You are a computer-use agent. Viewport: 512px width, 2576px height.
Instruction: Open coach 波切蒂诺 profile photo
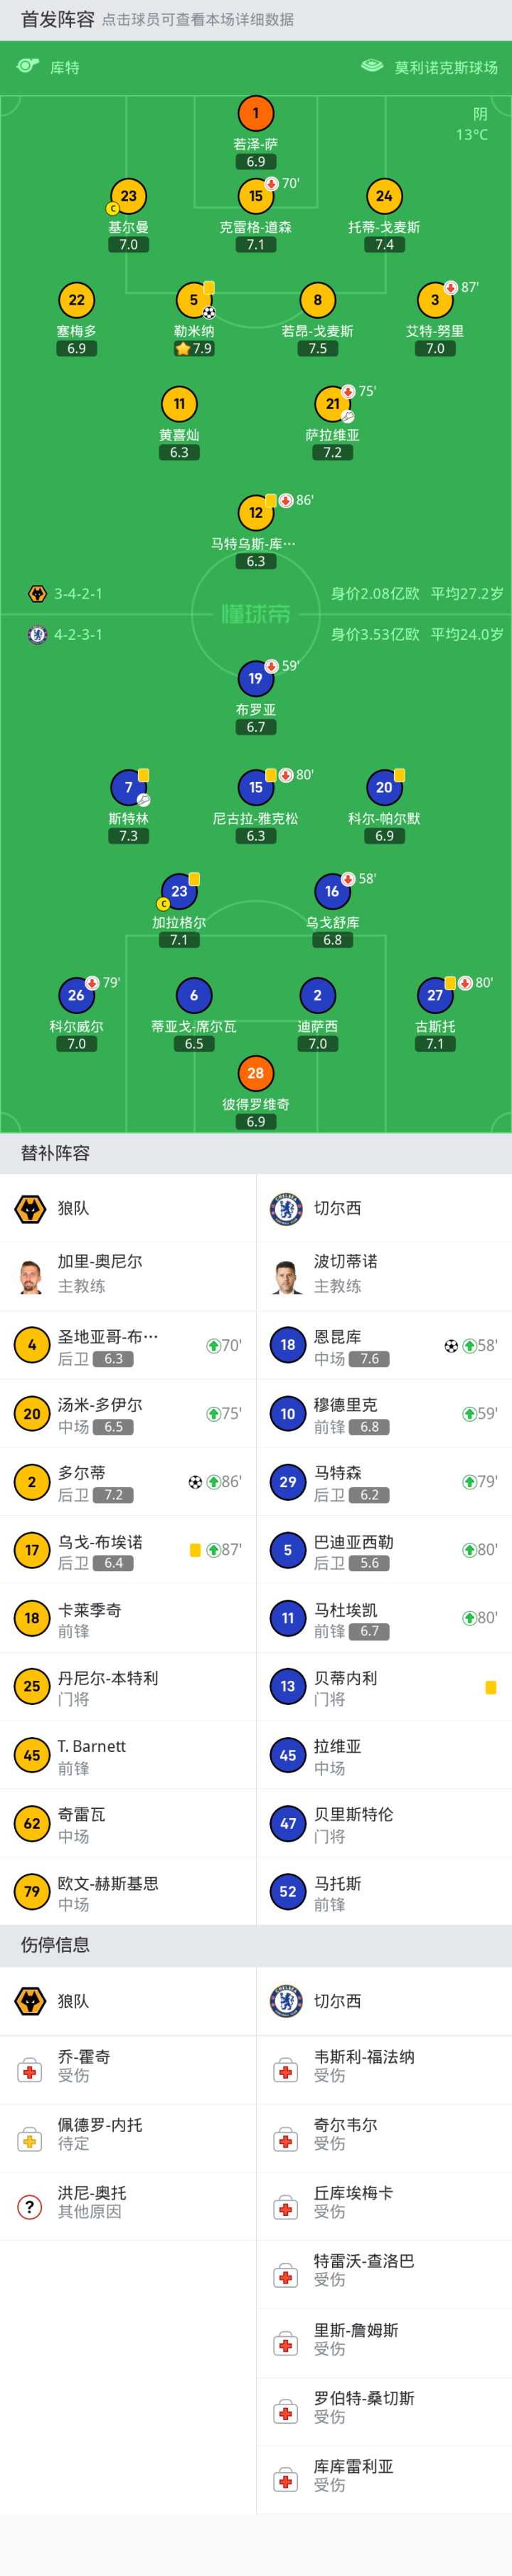[287, 1276]
